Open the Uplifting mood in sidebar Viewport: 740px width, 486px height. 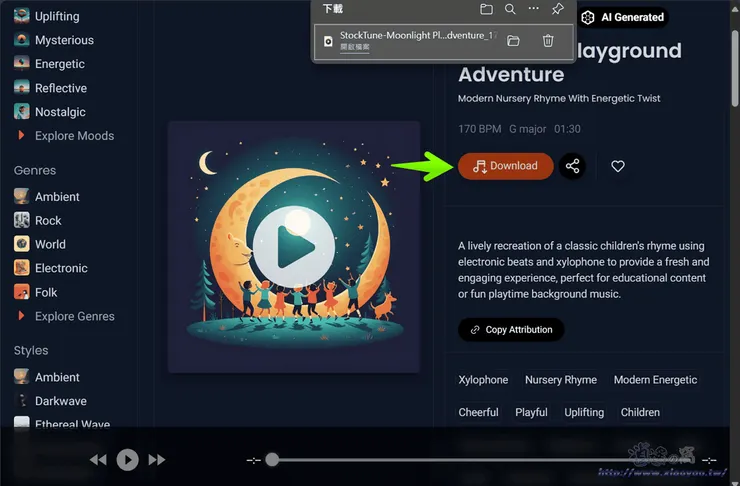pos(47,16)
